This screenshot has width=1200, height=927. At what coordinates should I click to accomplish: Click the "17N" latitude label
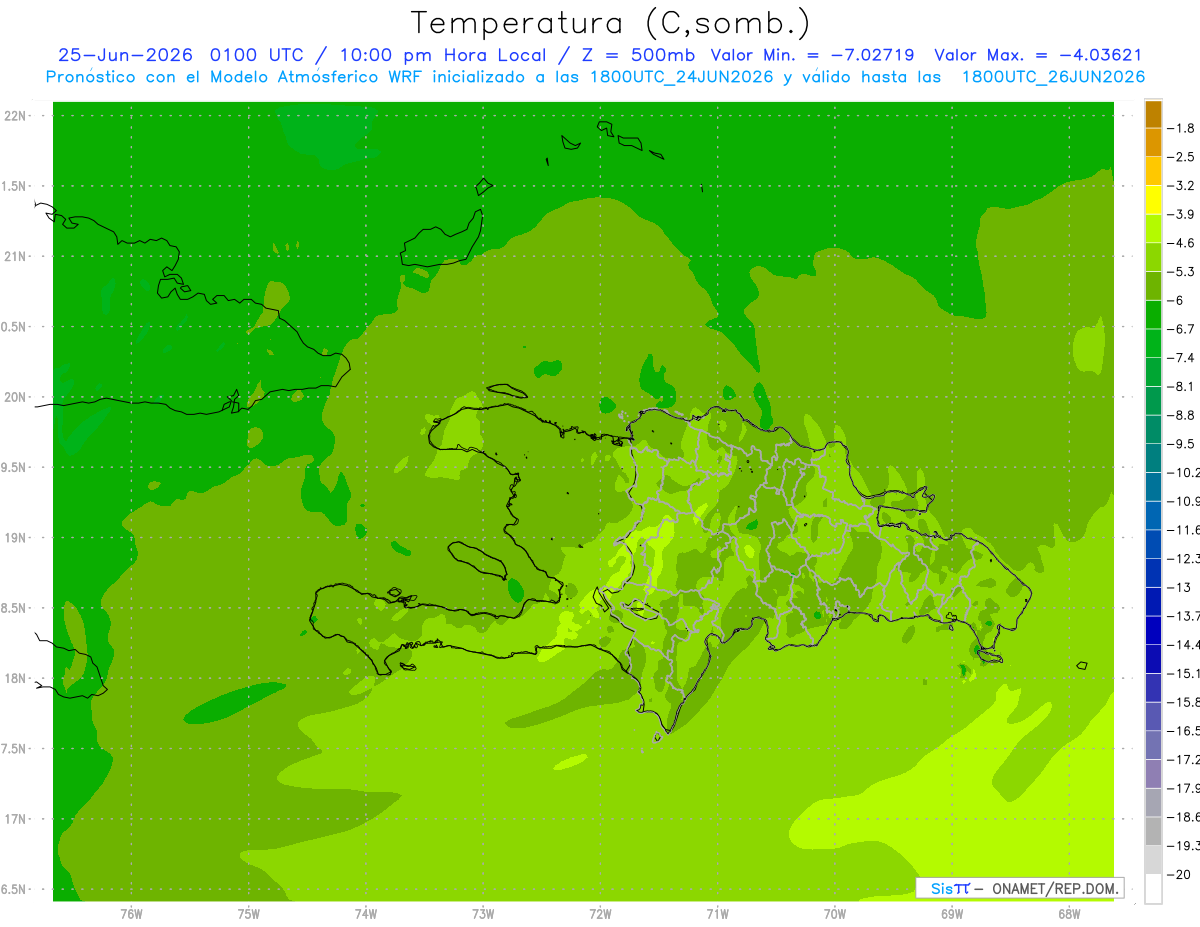point(16,819)
